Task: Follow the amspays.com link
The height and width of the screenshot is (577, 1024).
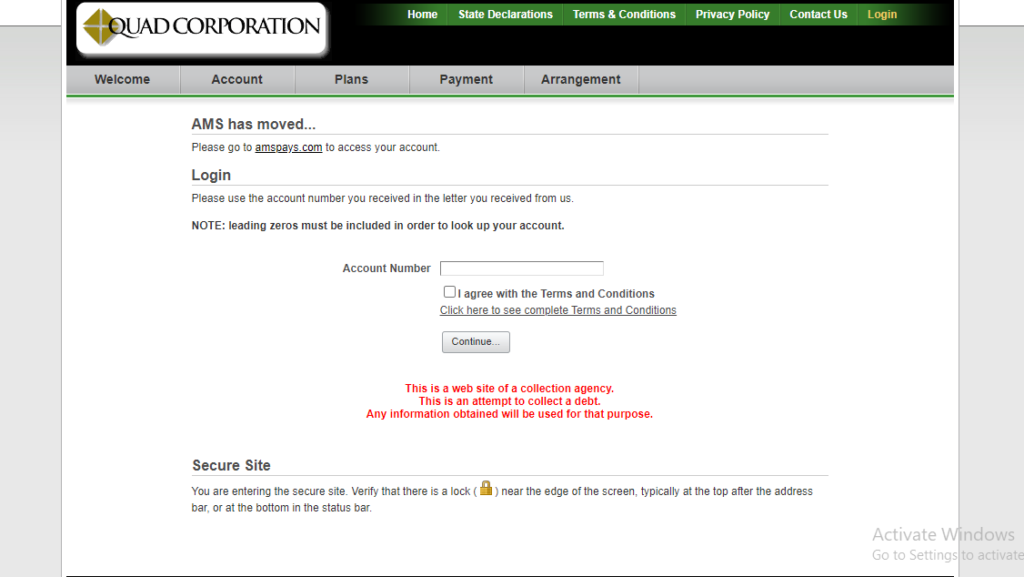Action: [288, 148]
